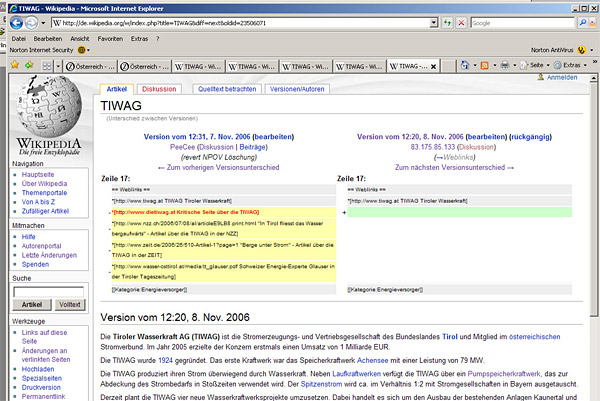
Task: Open the Versionen/Autoren tab
Action: point(297,89)
